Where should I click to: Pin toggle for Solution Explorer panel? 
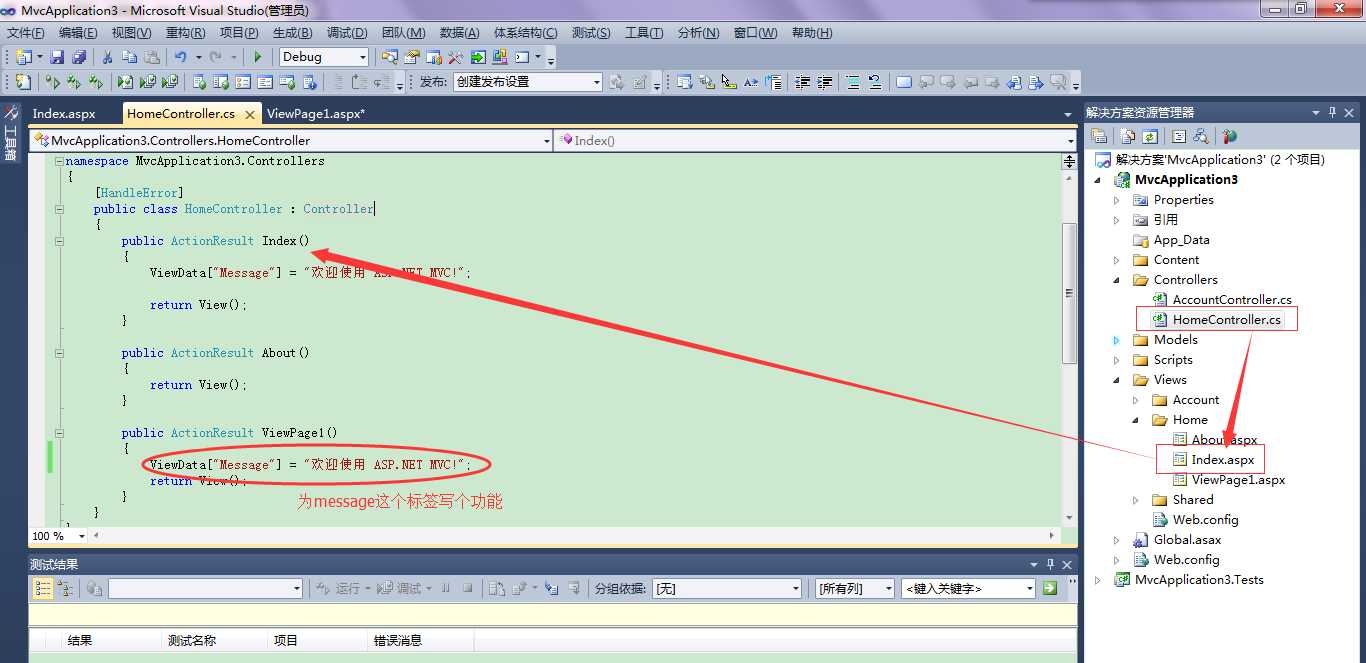(1332, 113)
